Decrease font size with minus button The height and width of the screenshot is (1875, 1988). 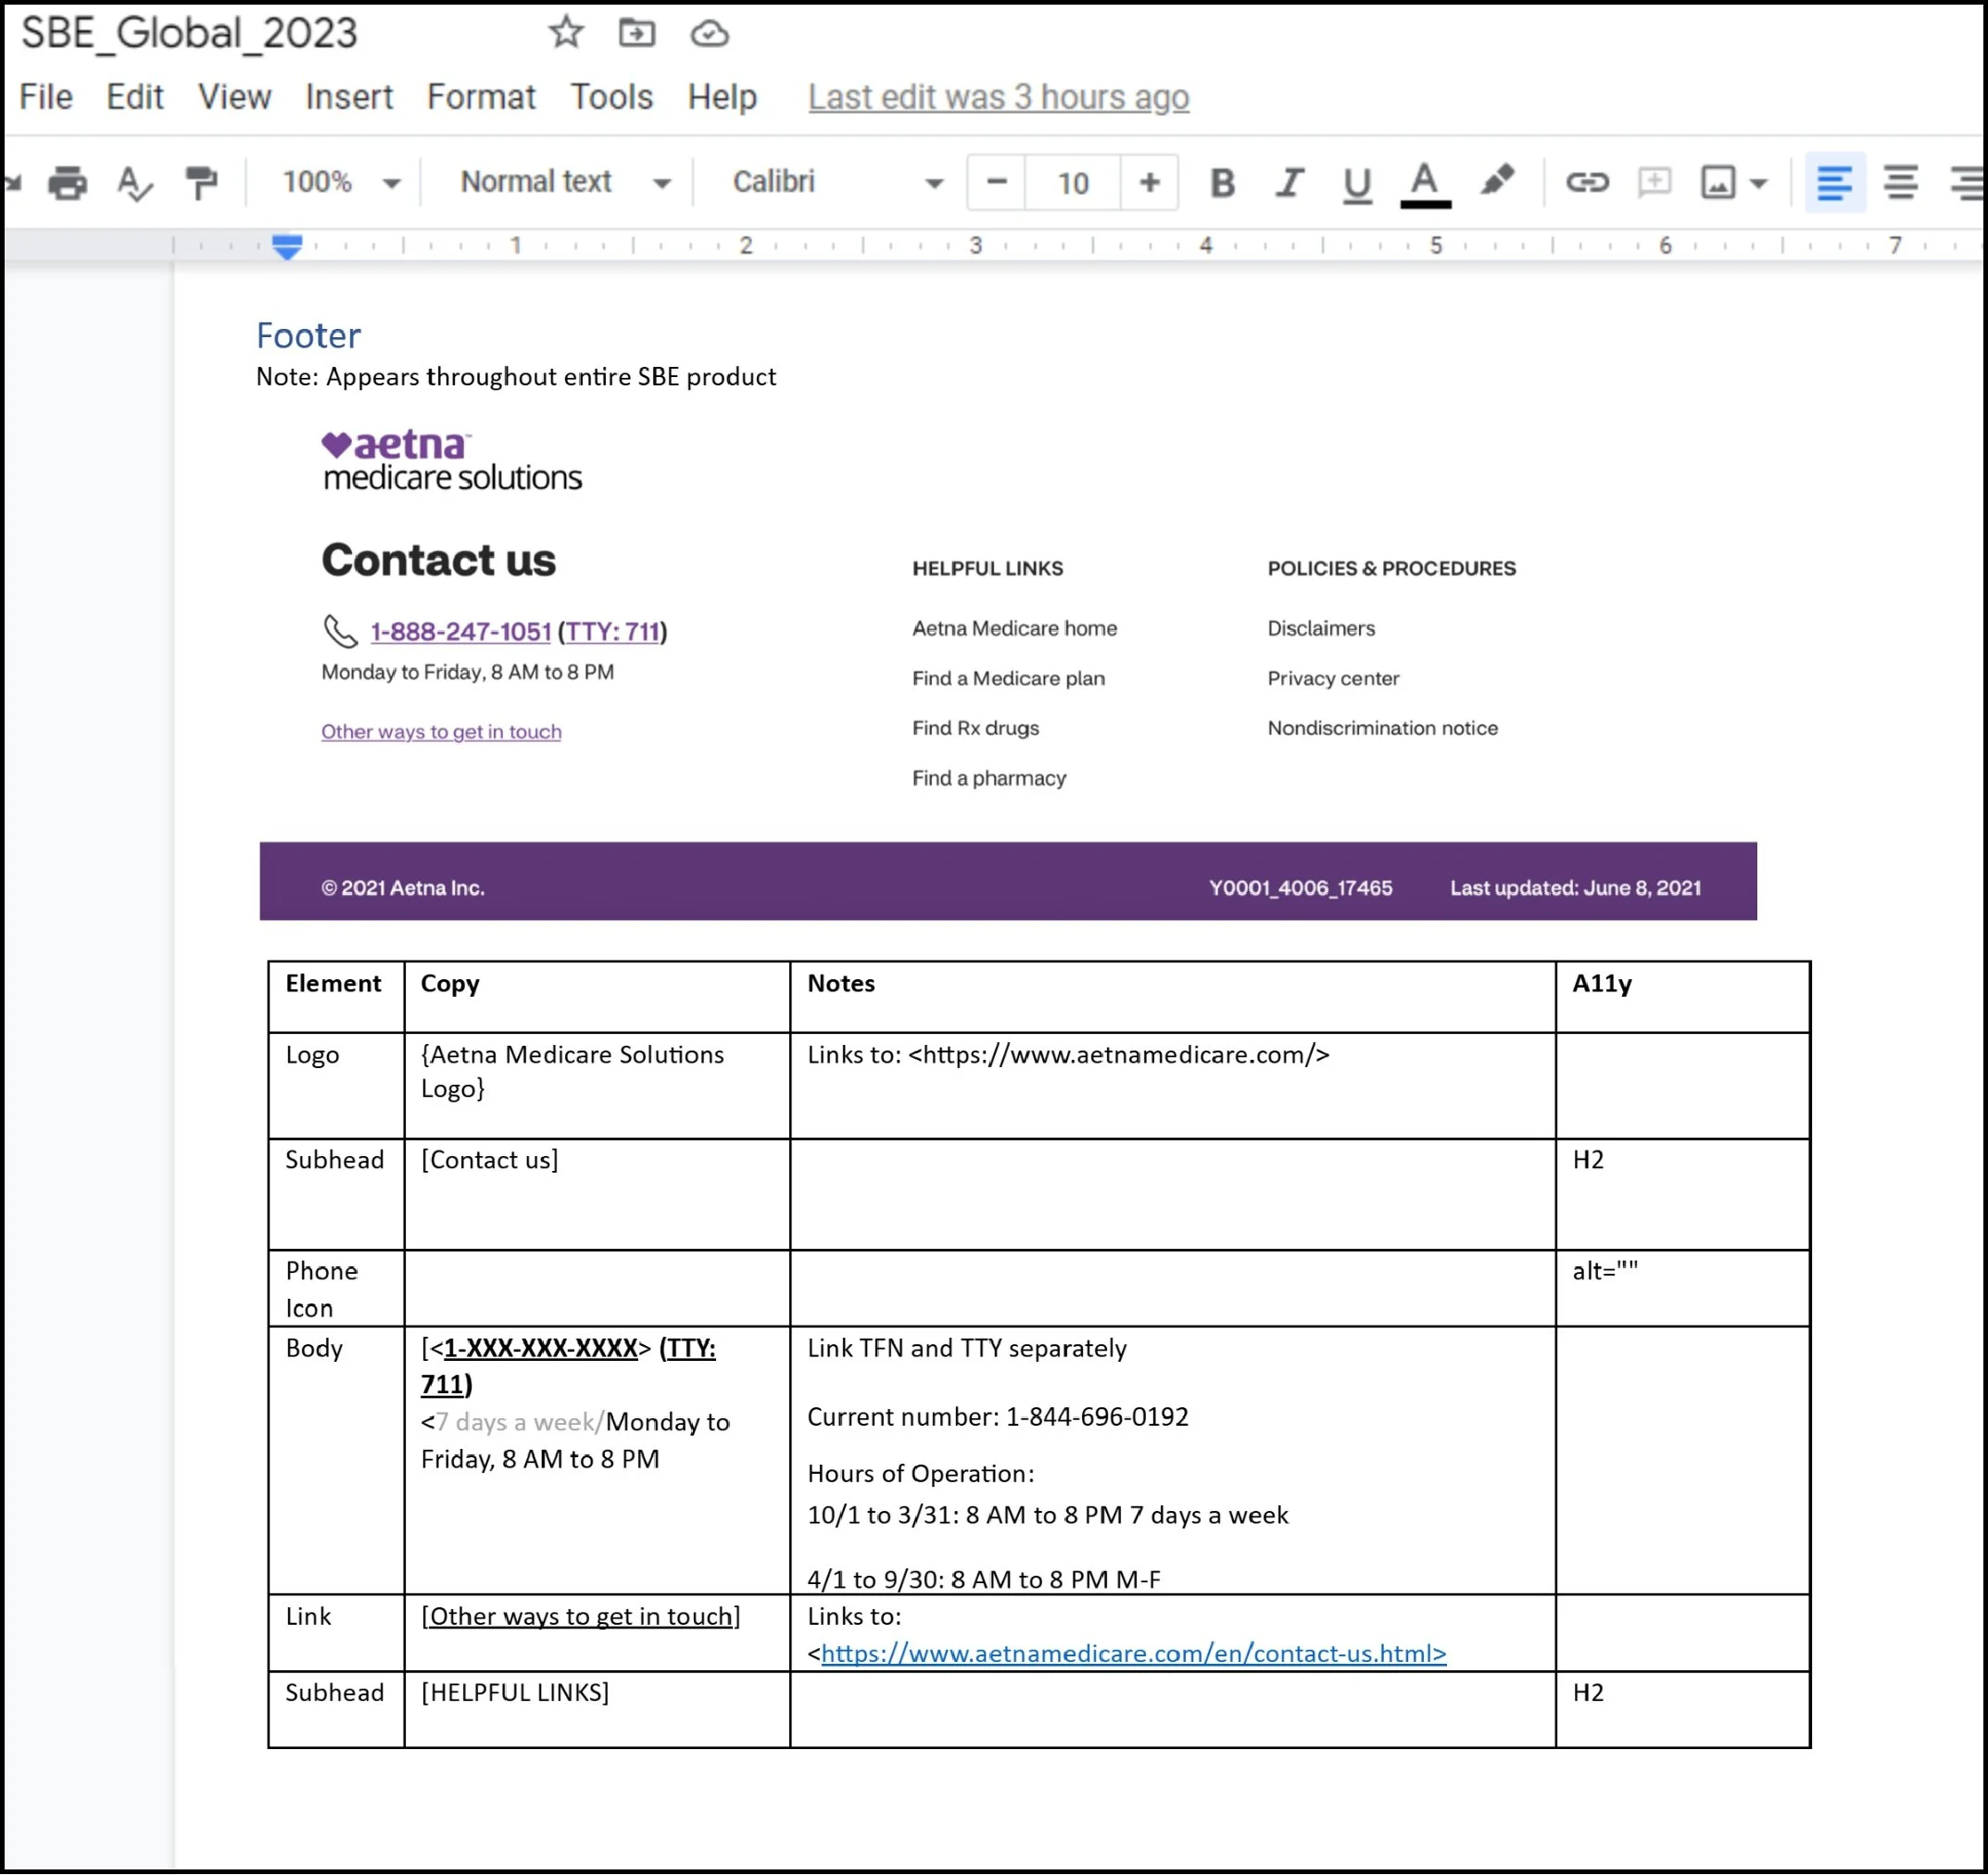pos(996,182)
